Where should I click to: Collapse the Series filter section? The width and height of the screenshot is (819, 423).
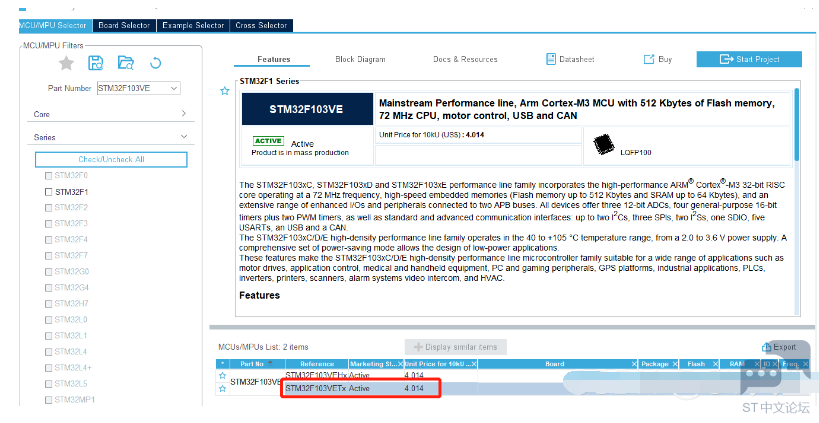point(183,136)
